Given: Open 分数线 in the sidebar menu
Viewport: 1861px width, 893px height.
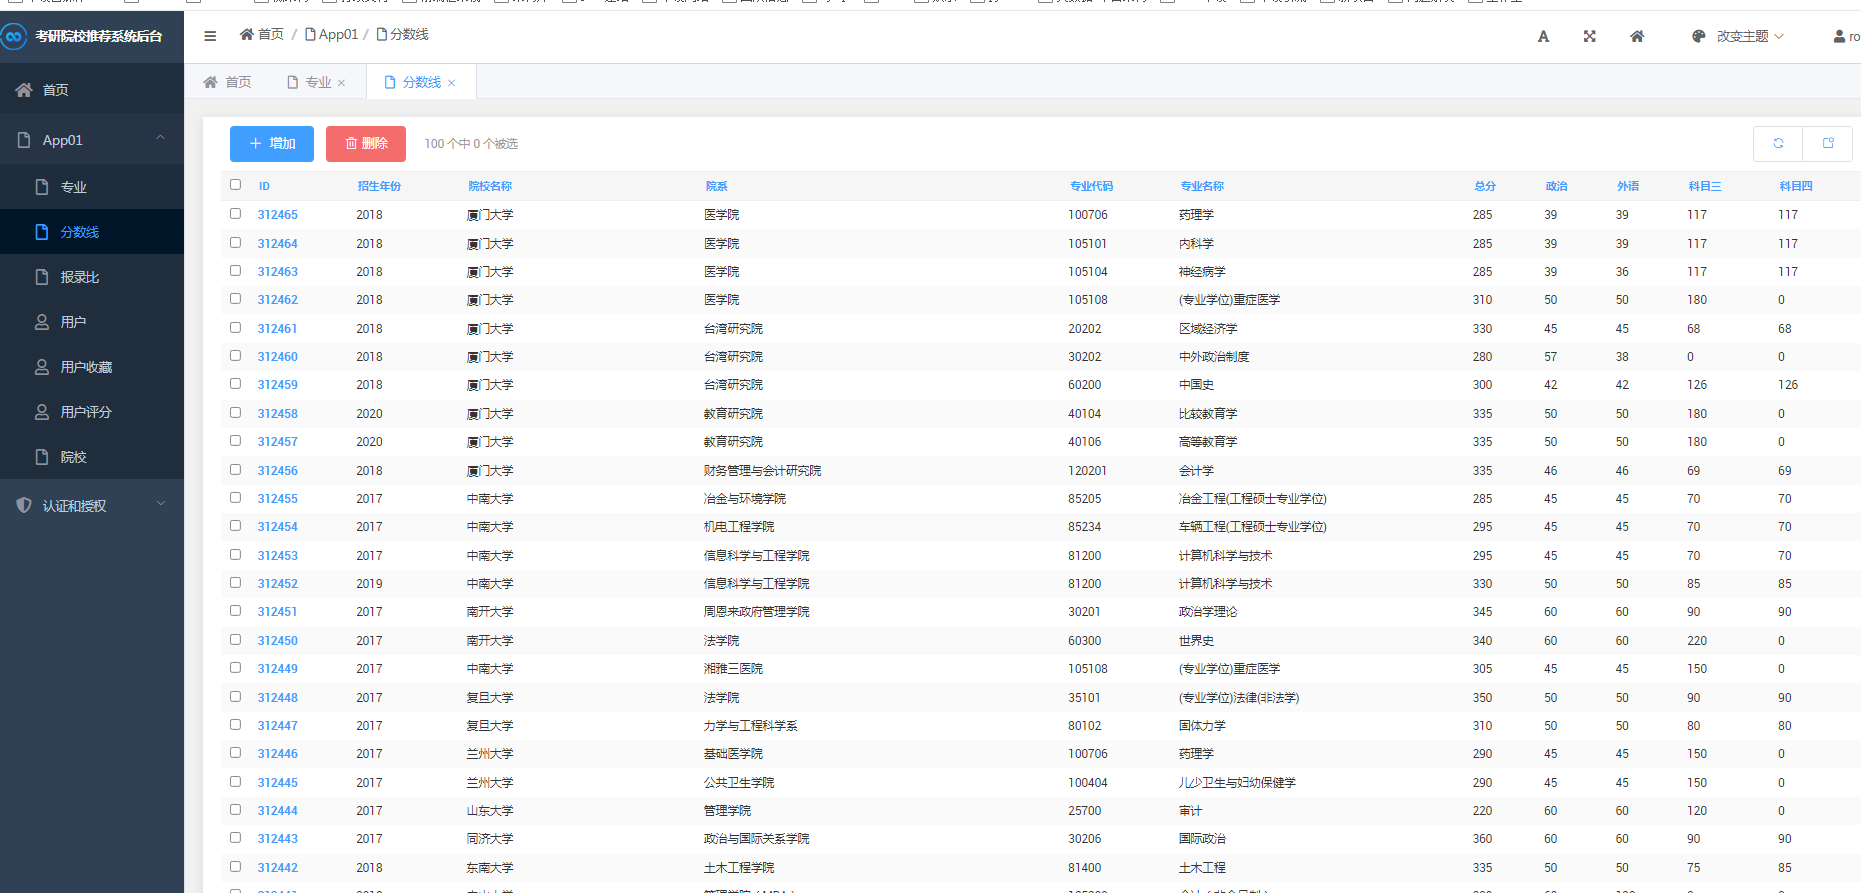Looking at the screenshot, I should click(x=92, y=232).
